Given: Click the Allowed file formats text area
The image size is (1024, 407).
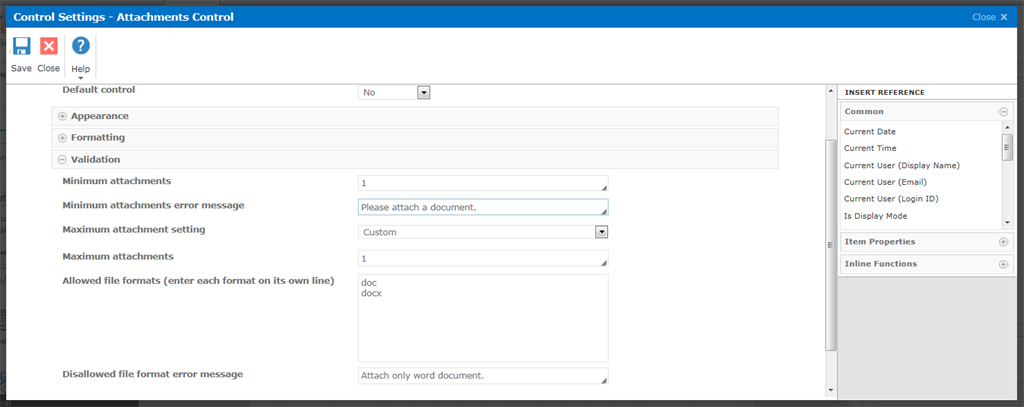Looking at the screenshot, I should (482, 317).
